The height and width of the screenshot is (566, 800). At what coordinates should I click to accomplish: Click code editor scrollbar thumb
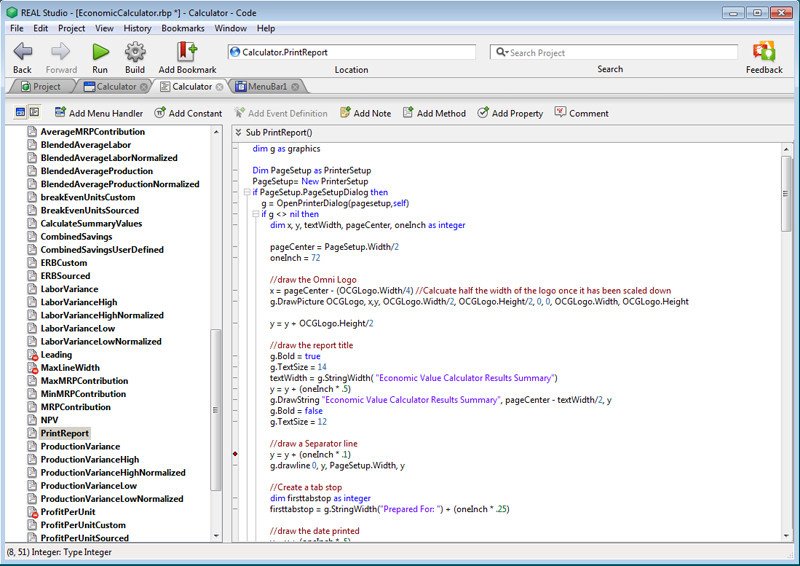click(786, 194)
